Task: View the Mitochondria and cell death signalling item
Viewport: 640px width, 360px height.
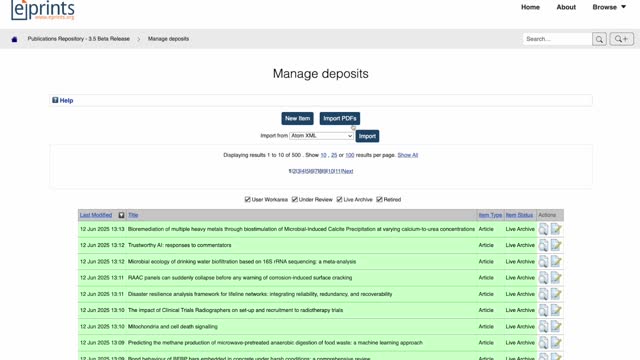Action: coord(543,327)
